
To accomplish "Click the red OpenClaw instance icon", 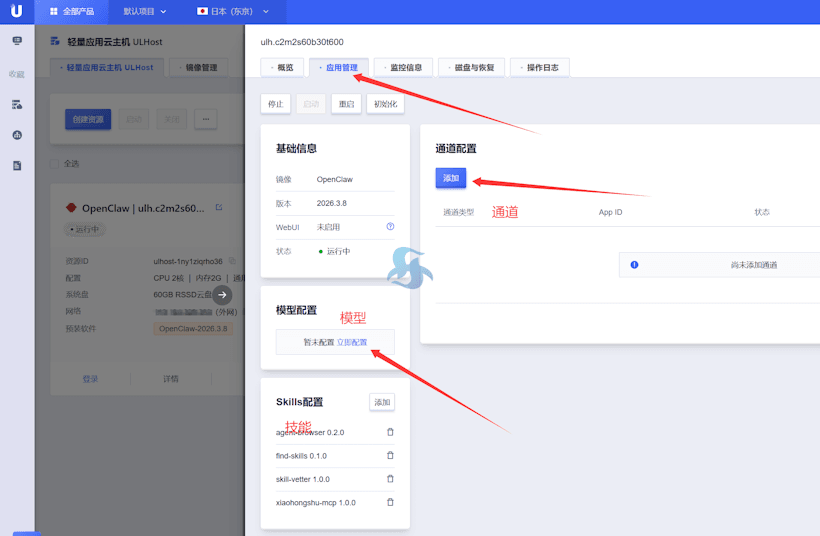I will (x=71, y=208).
